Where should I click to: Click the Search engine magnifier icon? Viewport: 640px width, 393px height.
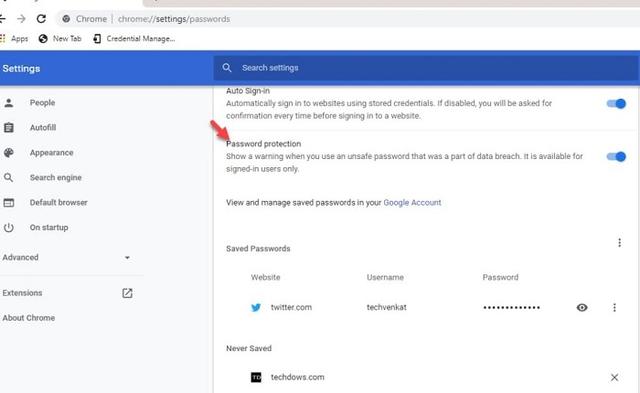(9, 178)
